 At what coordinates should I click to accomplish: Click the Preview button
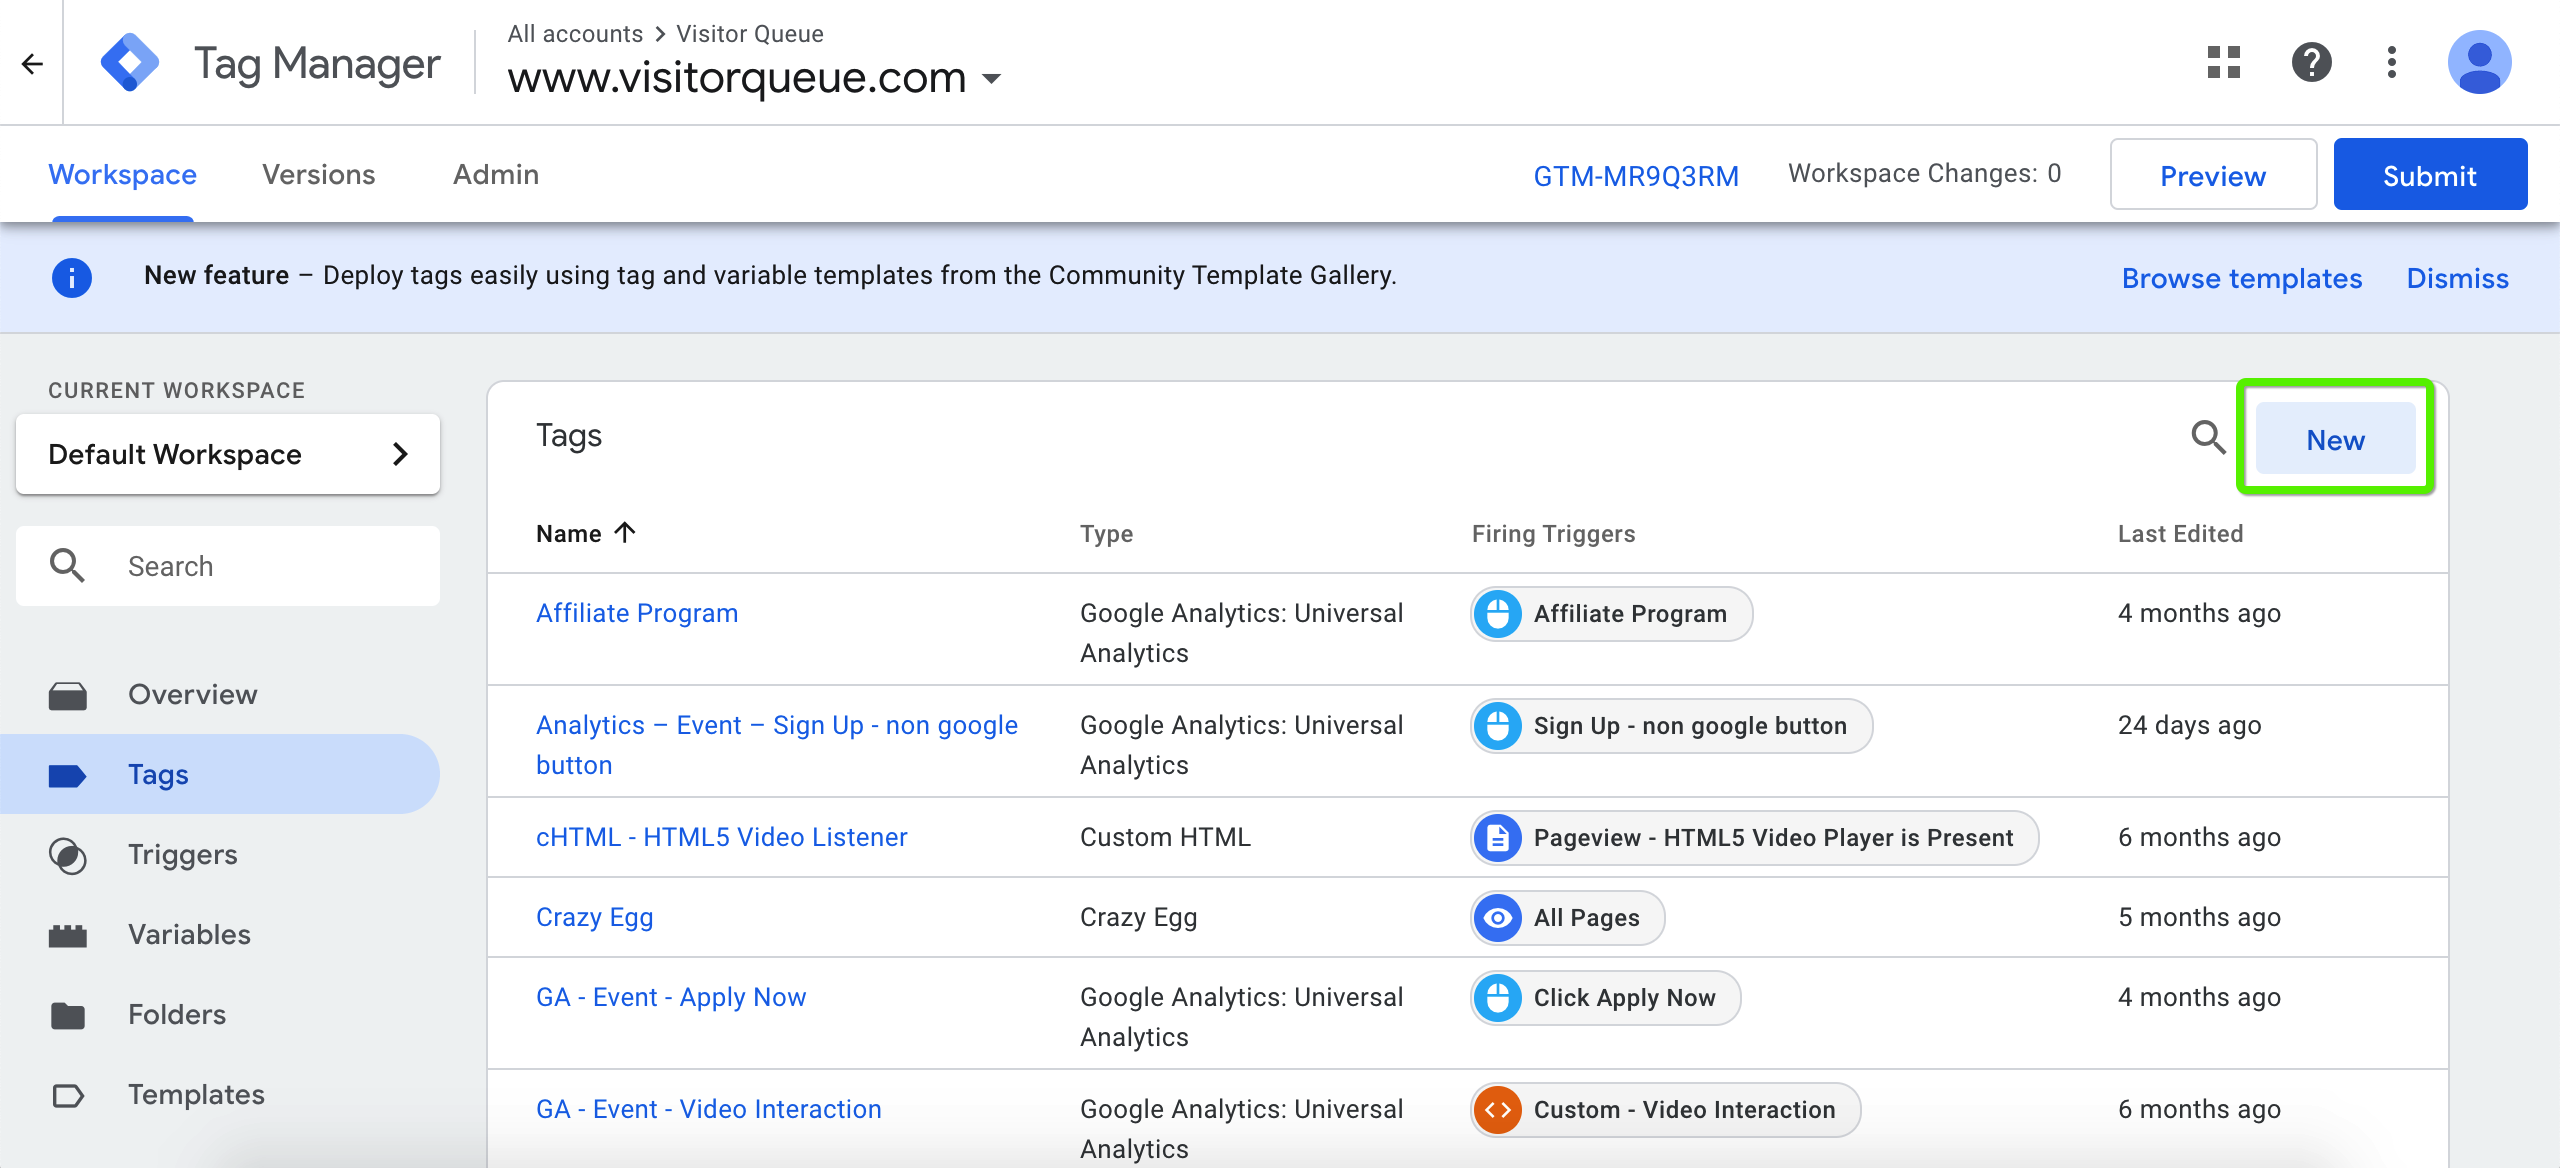coord(2213,175)
